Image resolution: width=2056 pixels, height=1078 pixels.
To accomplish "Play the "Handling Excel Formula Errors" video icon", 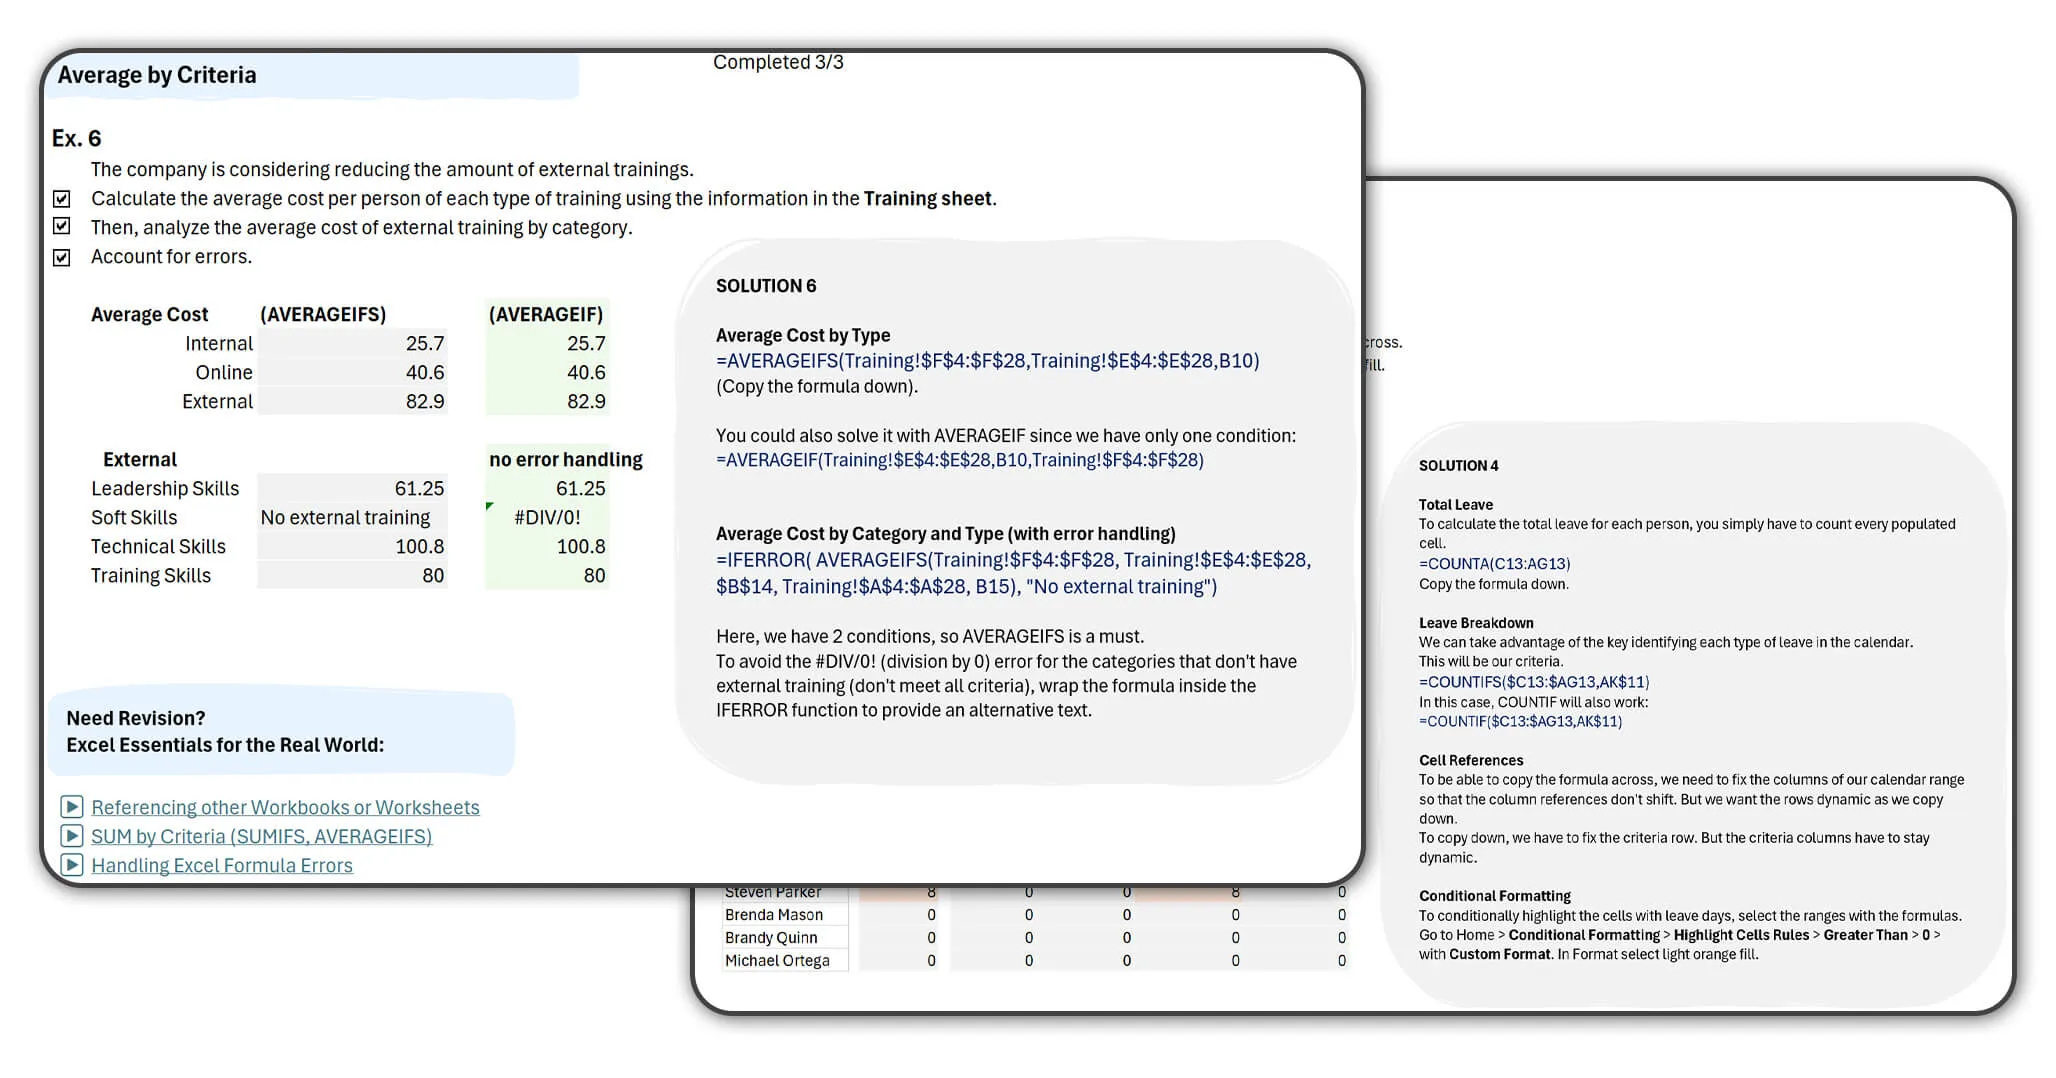I will [74, 866].
